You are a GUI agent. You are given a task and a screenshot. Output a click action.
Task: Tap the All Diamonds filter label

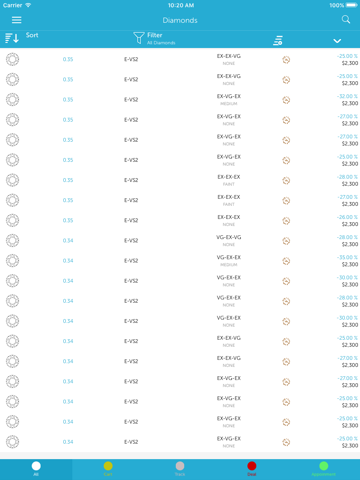click(x=161, y=43)
